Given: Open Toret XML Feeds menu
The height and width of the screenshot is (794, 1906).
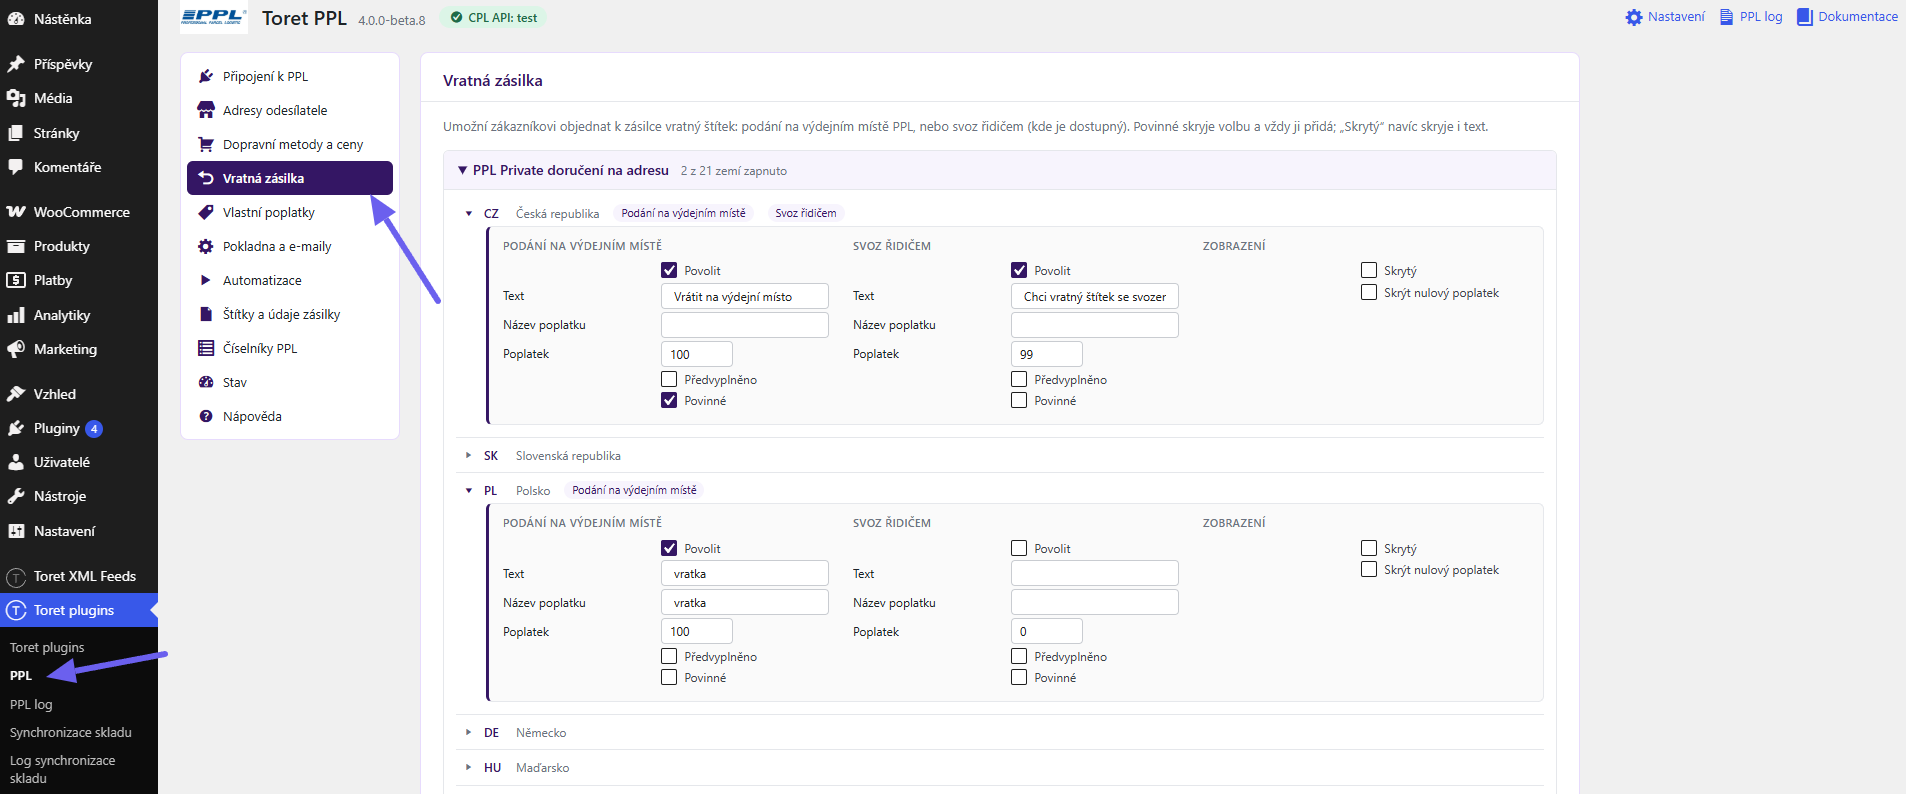Looking at the screenshot, I should [79, 576].
